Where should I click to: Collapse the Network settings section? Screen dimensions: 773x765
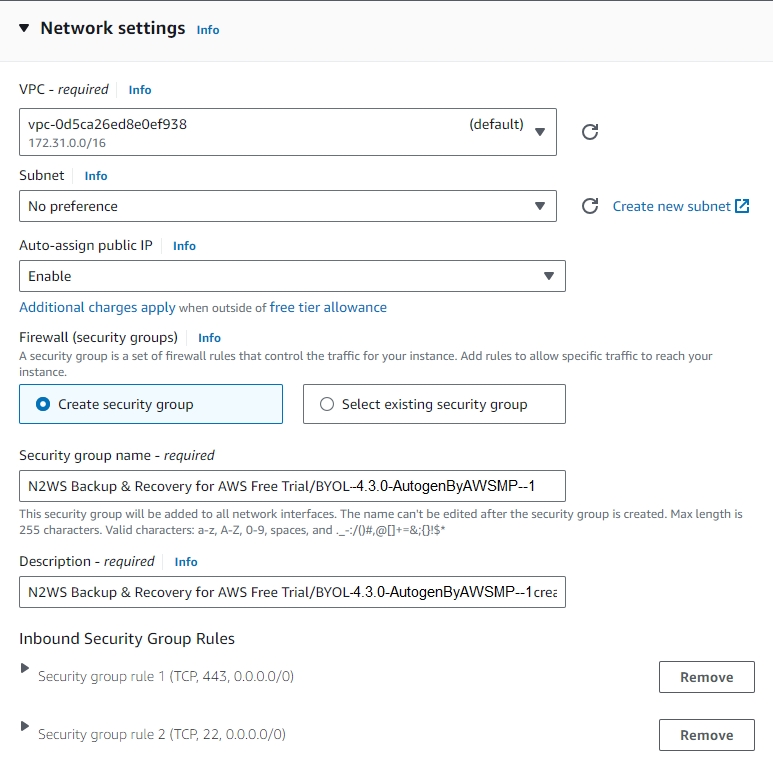[24, 28]
